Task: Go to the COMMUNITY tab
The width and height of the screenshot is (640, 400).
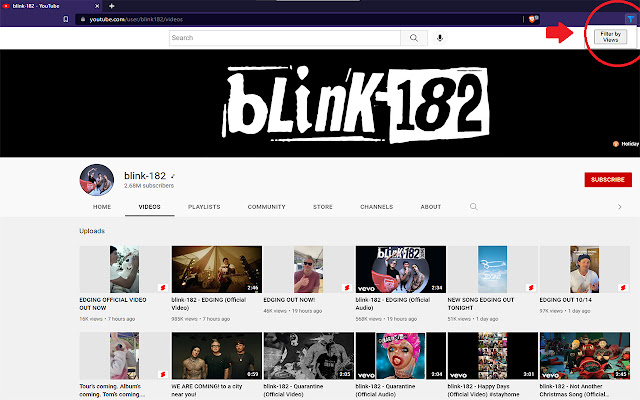Action: click(267, 207)
